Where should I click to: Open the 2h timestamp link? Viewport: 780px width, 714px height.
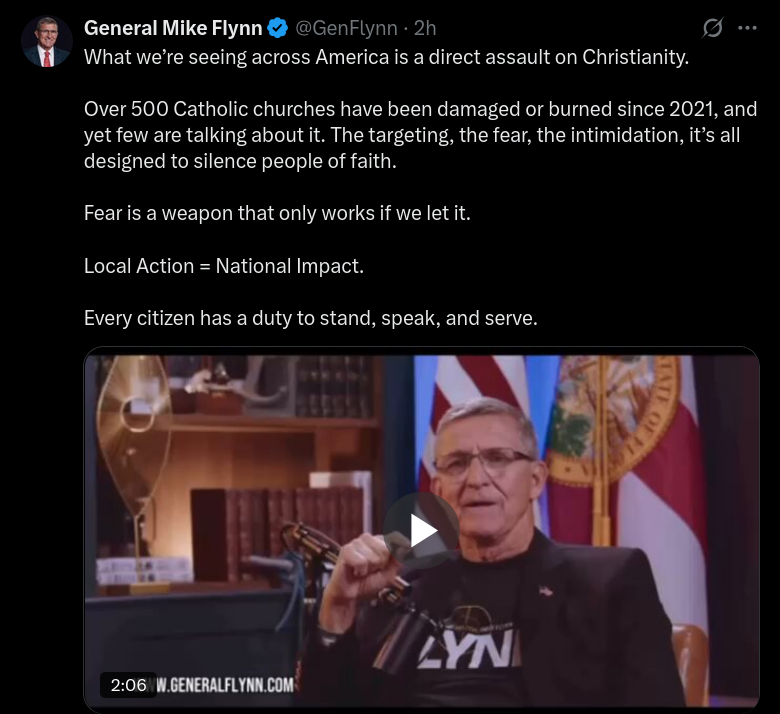click(425, 28)
